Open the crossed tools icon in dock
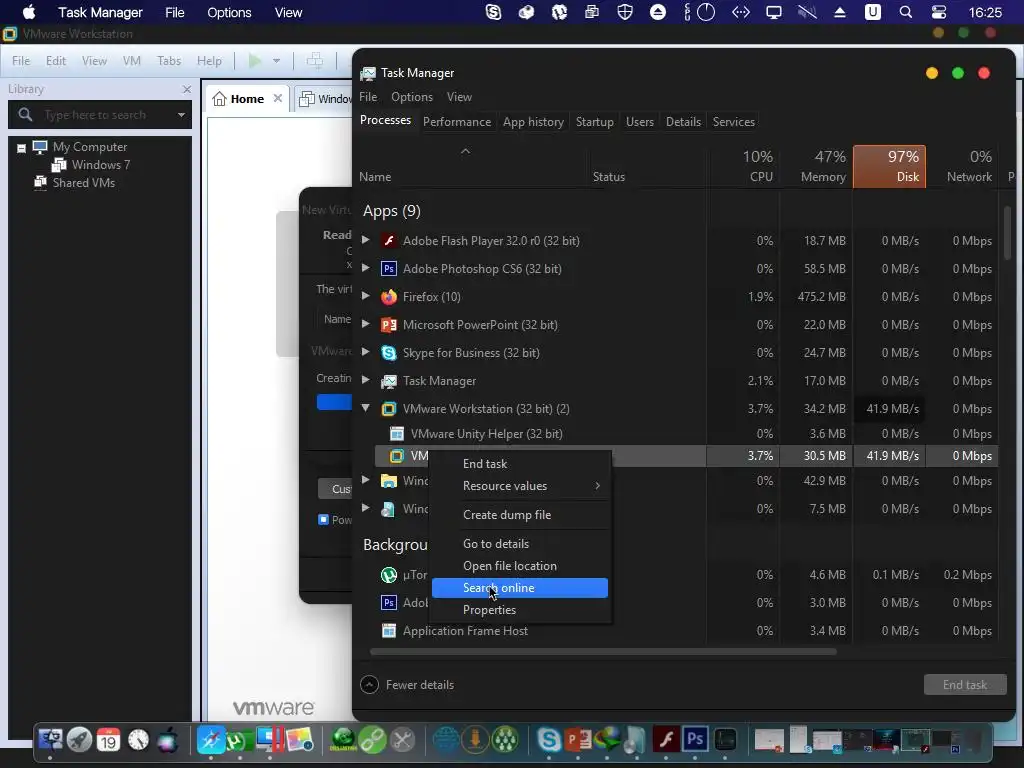Screen dimensions: 1024x768 point(403,740)
